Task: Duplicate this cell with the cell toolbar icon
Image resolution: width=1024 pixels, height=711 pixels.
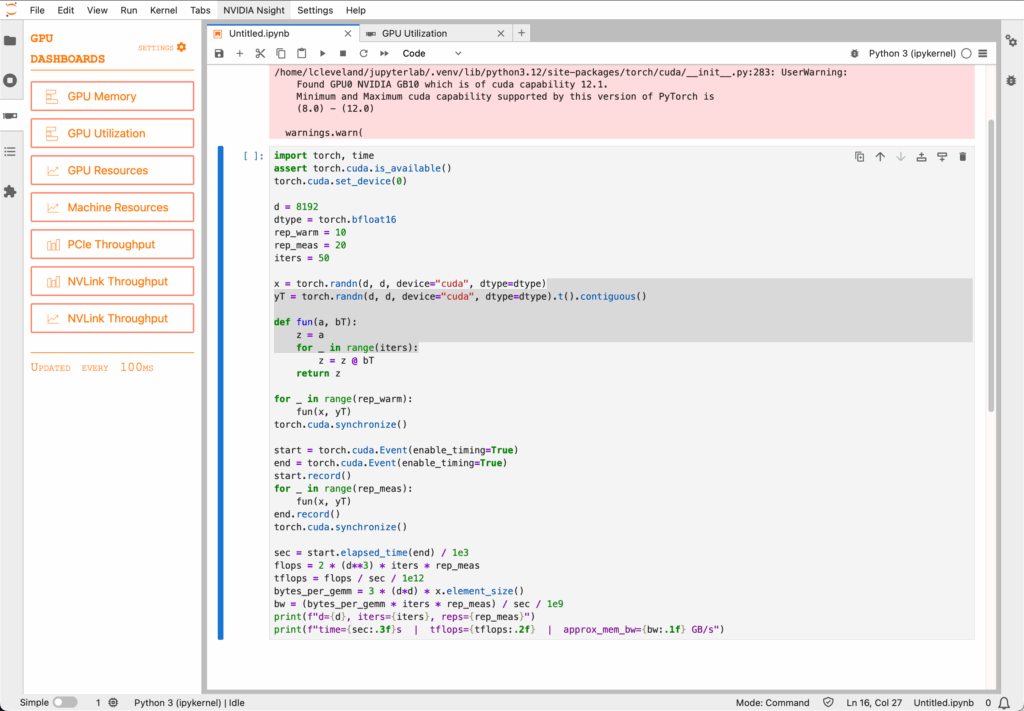Action: 859,156
